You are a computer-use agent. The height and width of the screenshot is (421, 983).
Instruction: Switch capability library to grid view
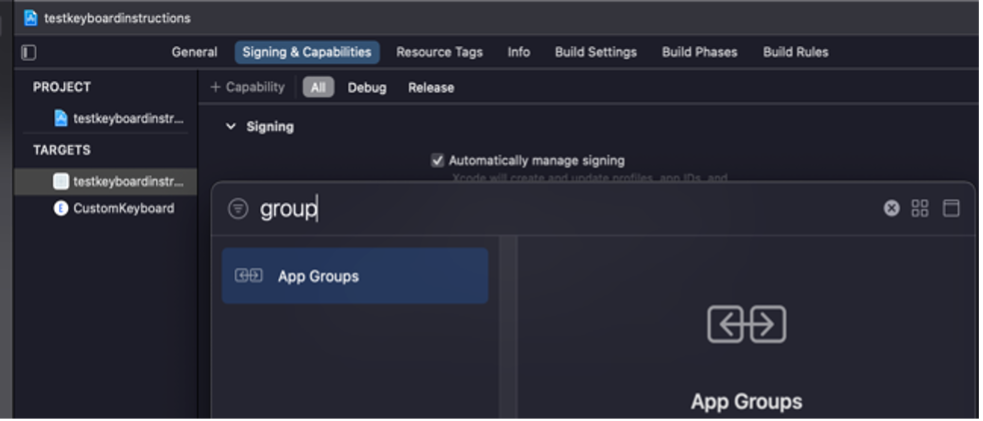(920, 208)
